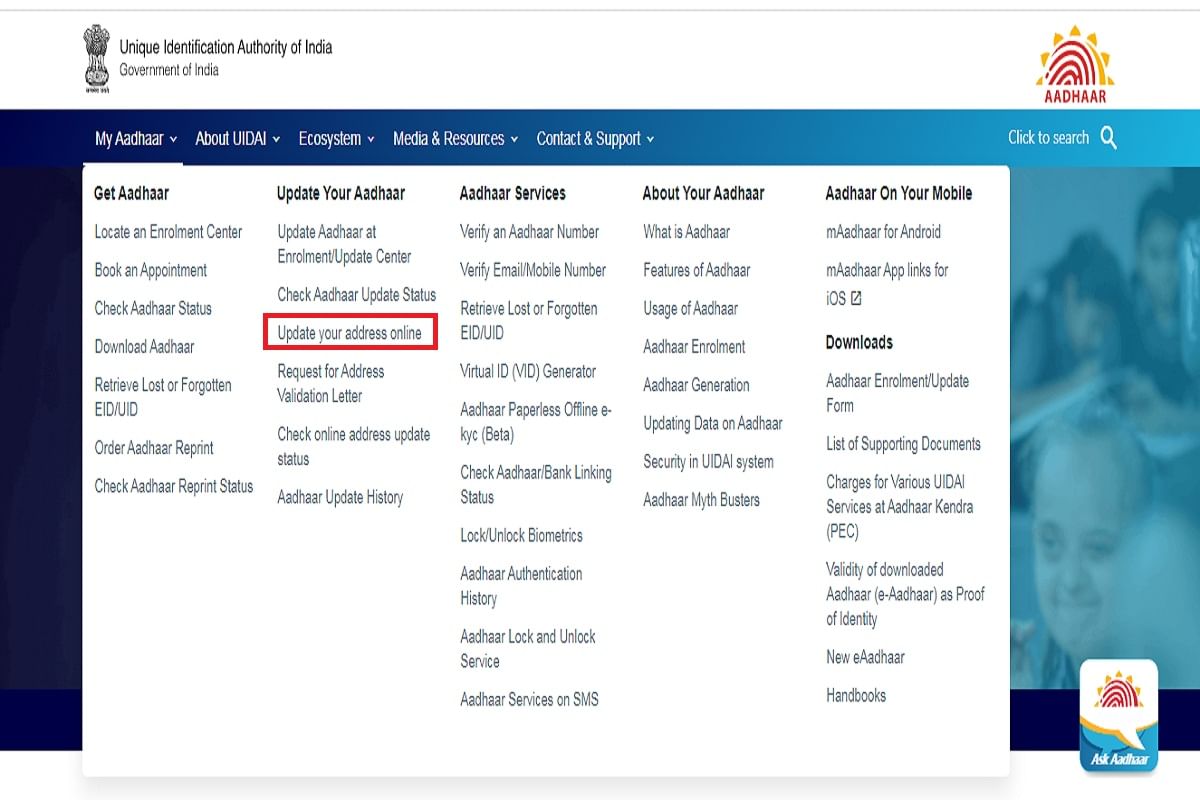Expand the Media & Resources dropdown
1200x800 pixels.
449,139
